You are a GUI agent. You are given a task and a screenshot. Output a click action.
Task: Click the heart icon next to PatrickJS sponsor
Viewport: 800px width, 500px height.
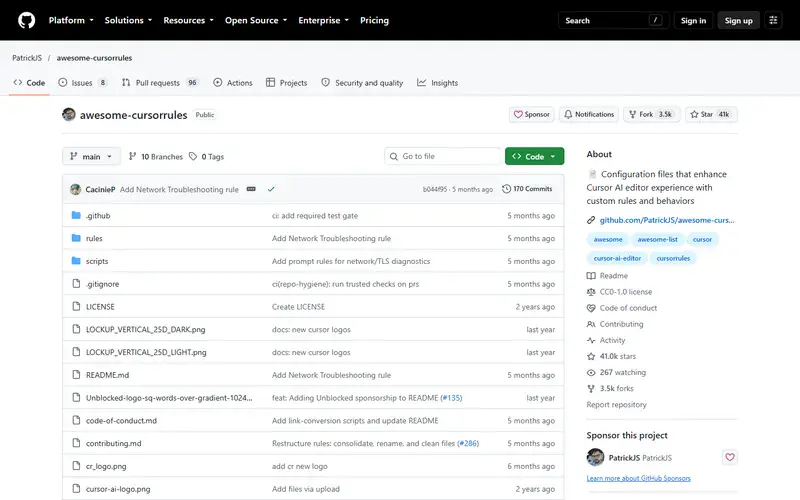pos(730,457)
